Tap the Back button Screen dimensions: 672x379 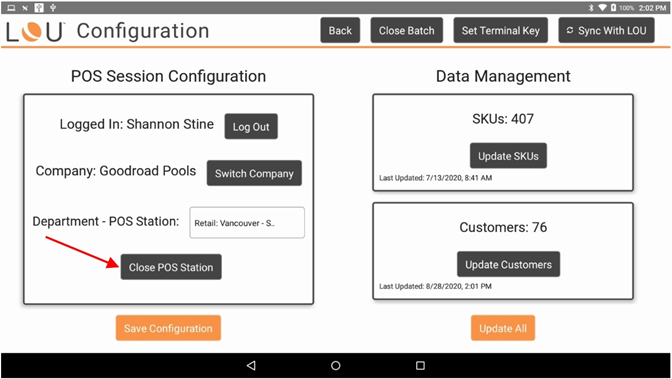pyautogui.click(x=340, y=30)
